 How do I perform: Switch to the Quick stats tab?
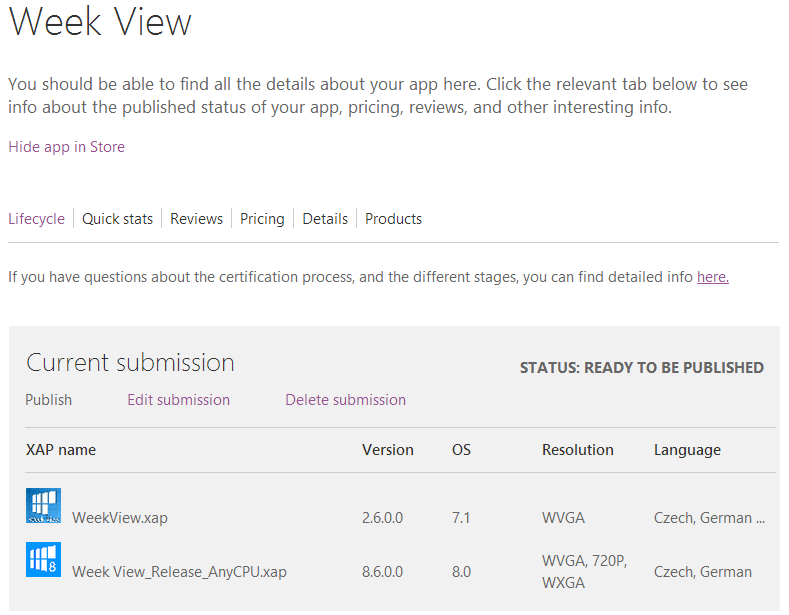[x=117, y=219]
